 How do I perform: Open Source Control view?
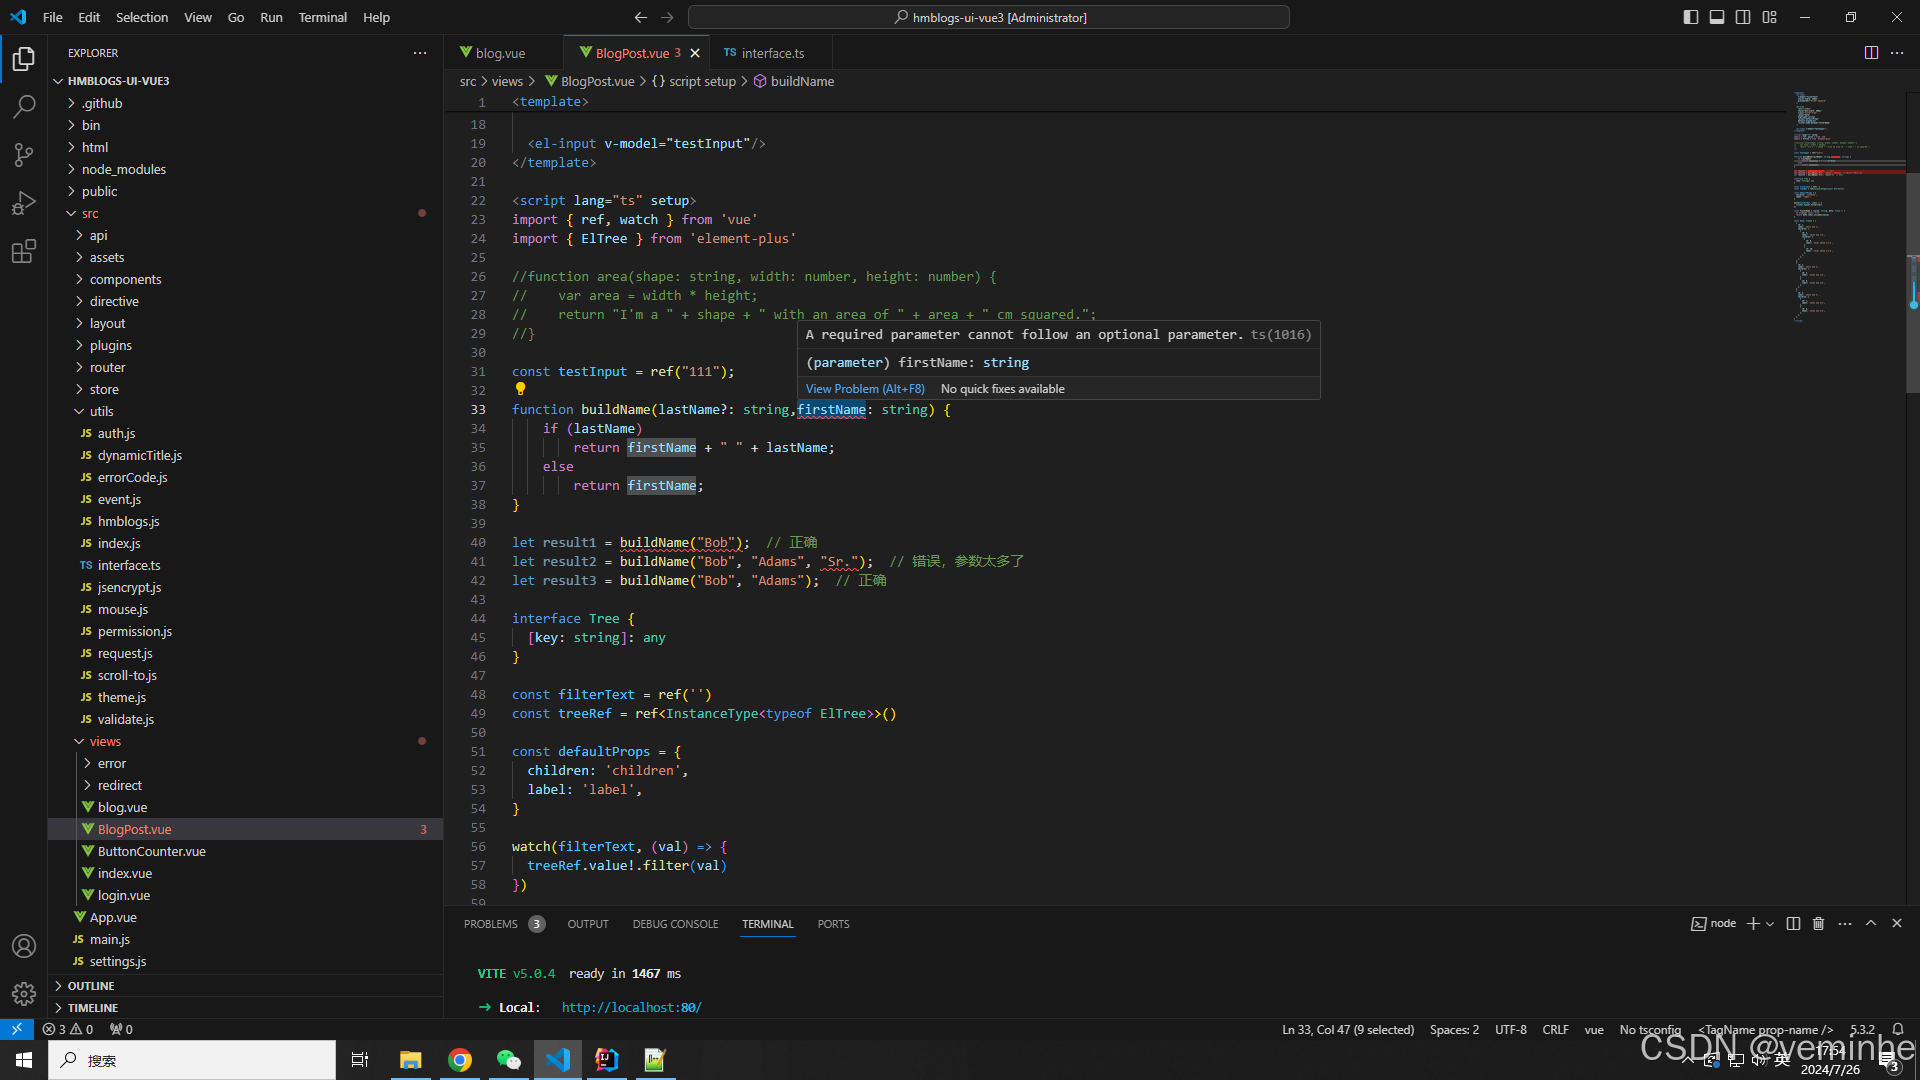coord(24,155)
